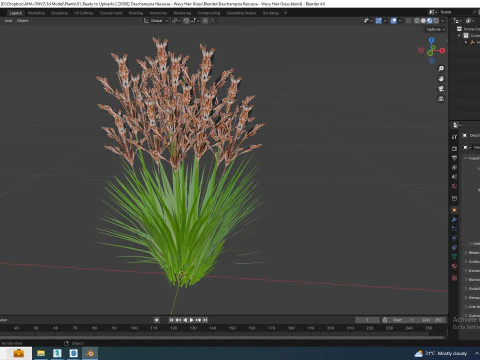This screenshot has width=480, height=360.
Task: Play the animation forward
Action: 192,320
